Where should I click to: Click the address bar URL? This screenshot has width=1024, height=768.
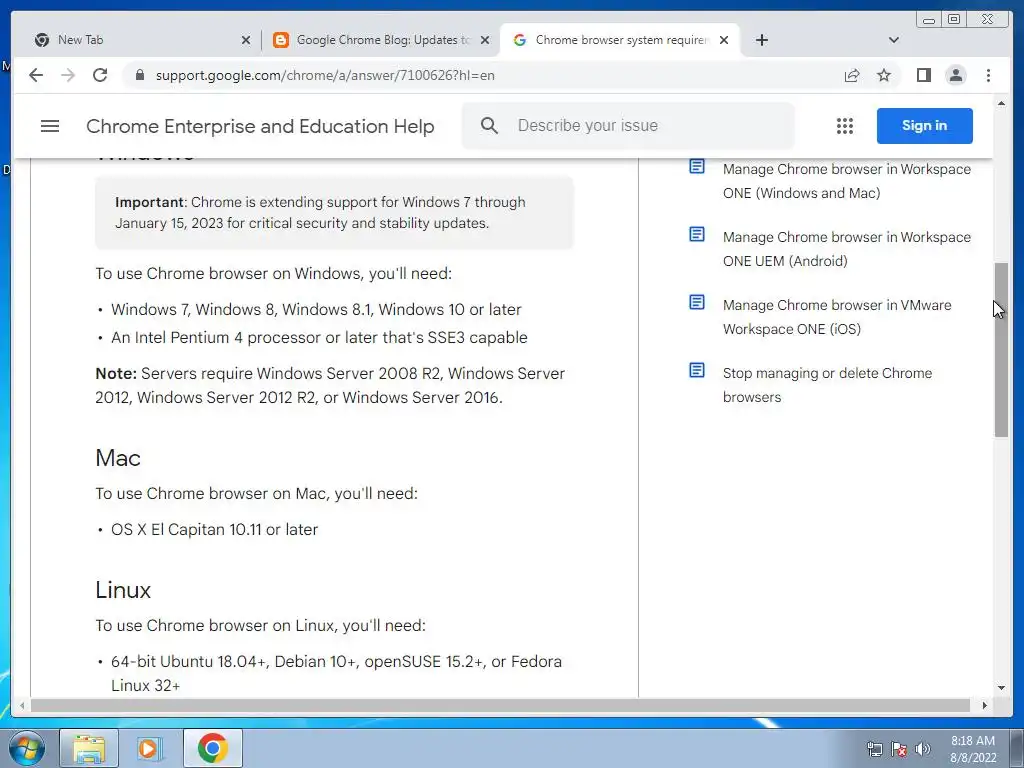(x=325, y=75)
